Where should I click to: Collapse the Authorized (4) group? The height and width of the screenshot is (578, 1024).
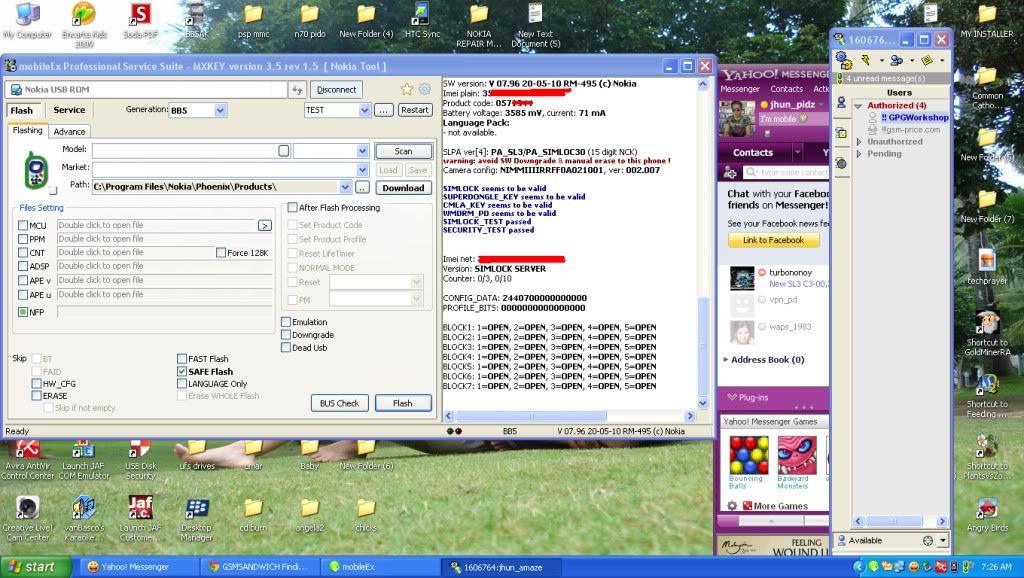[859, 106]
